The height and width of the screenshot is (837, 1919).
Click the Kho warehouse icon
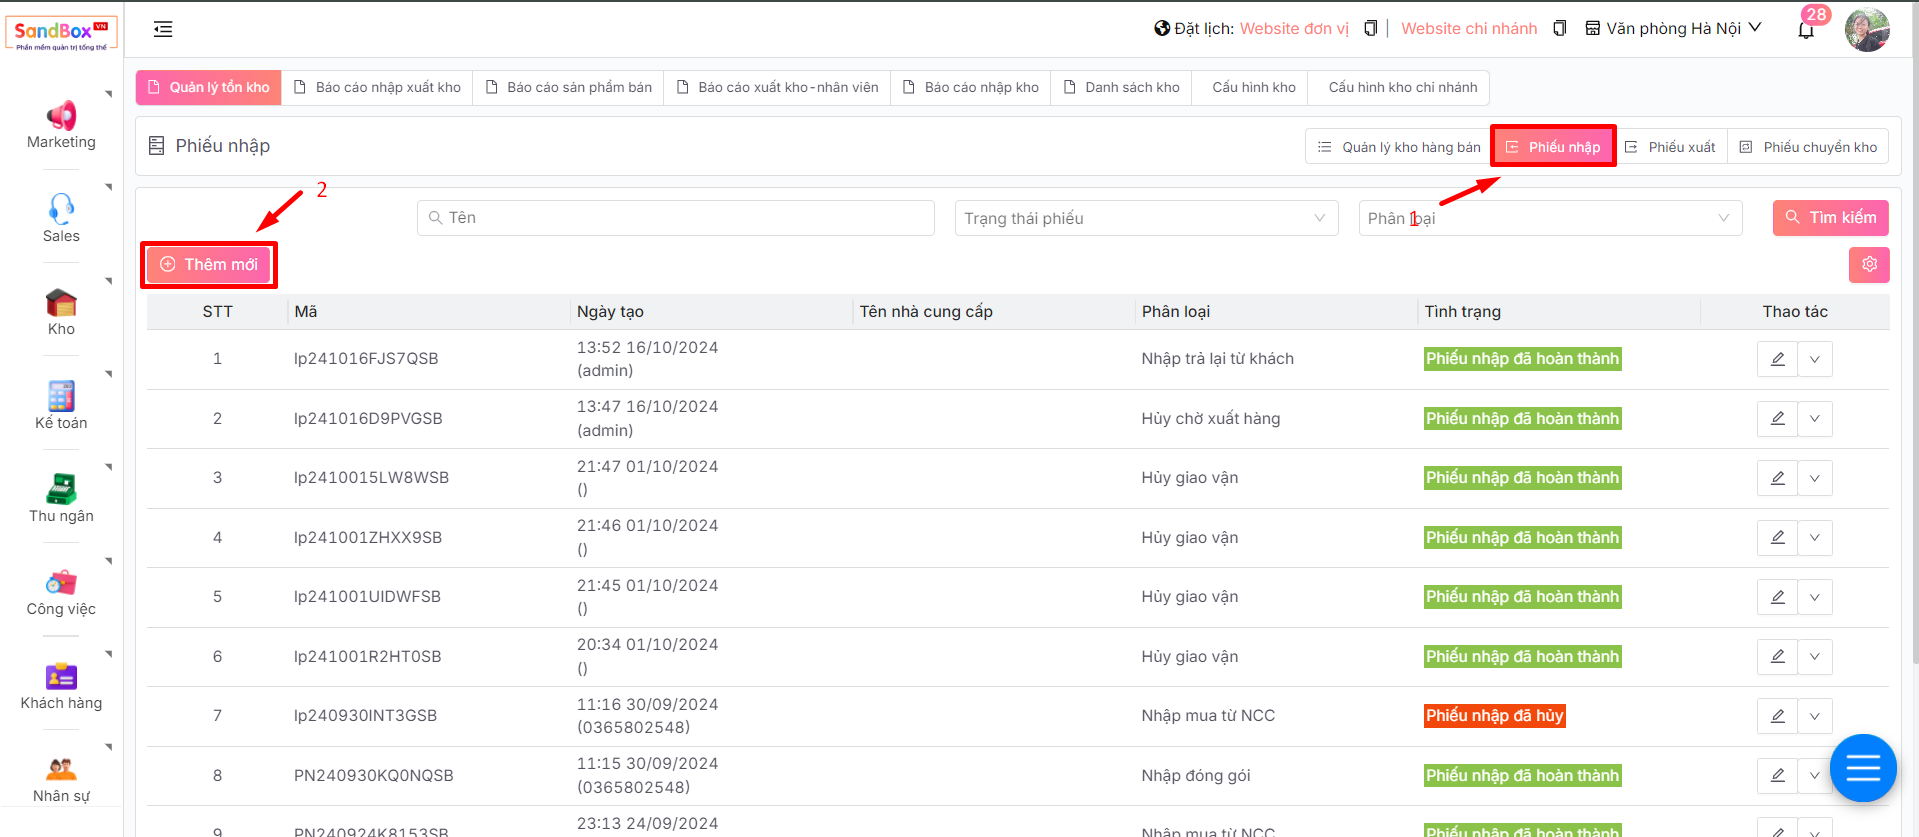tap(61, 302)
